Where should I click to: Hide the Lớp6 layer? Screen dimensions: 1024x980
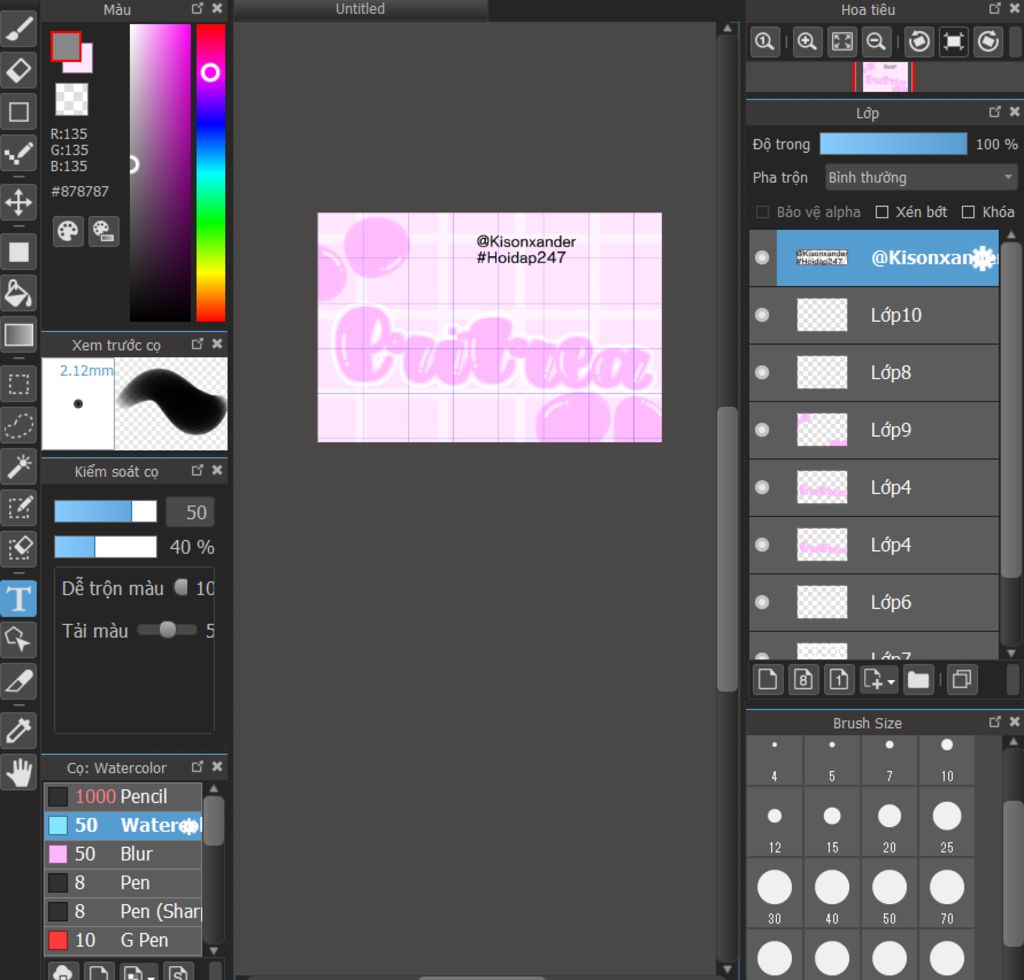pos(762,602)
